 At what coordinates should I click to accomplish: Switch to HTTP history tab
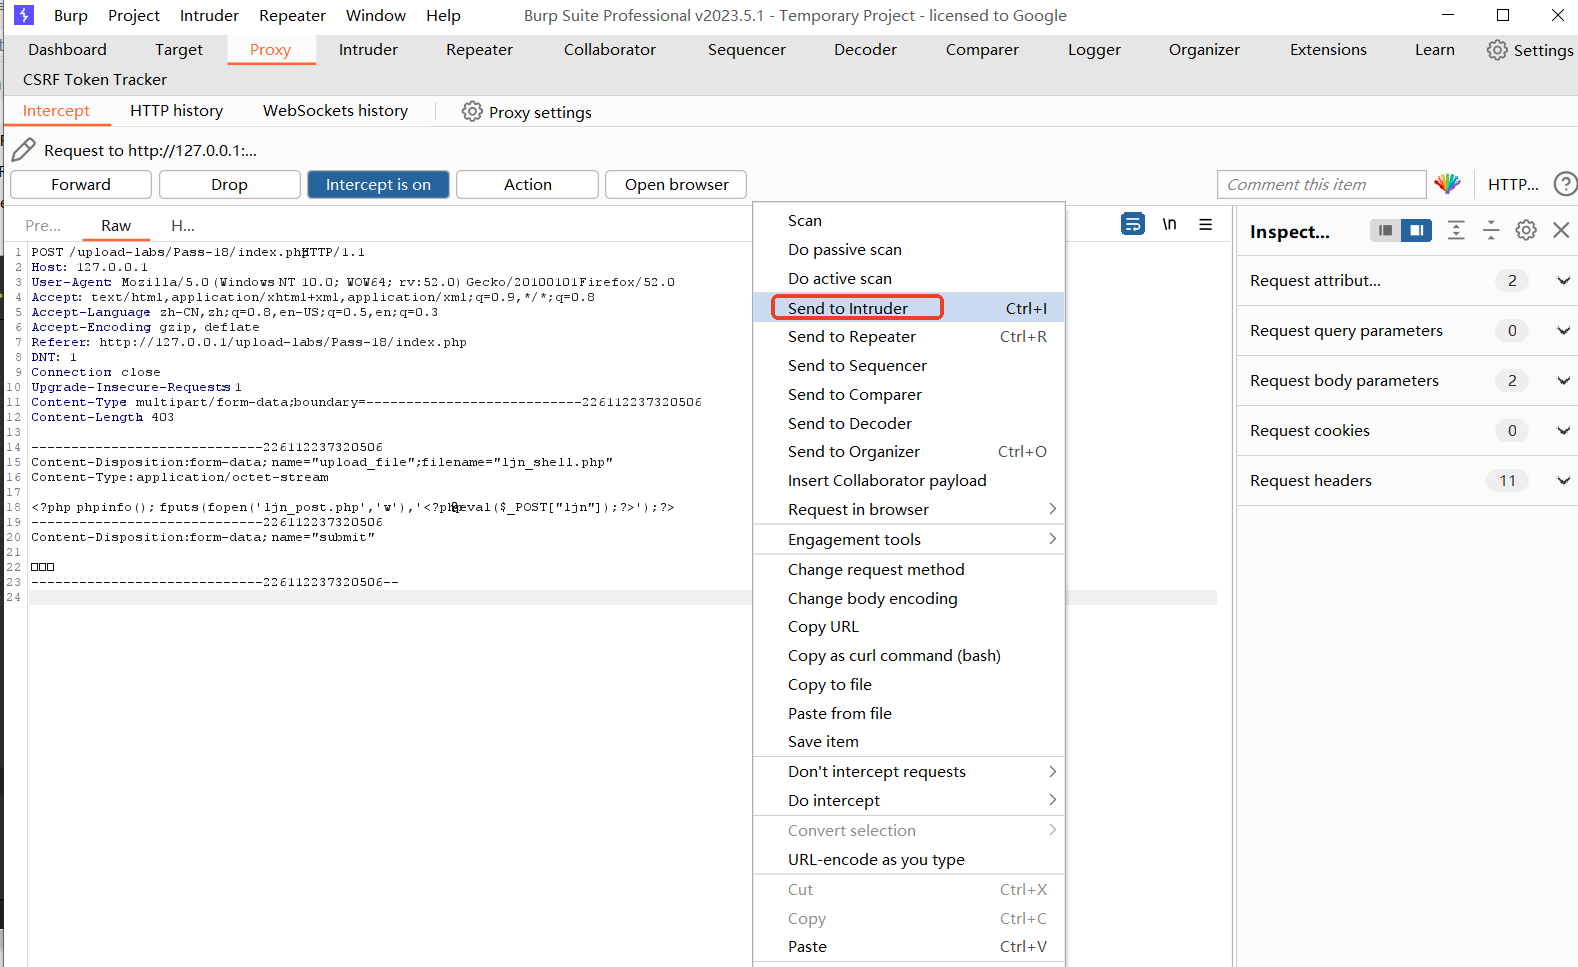tap(176, 111)
